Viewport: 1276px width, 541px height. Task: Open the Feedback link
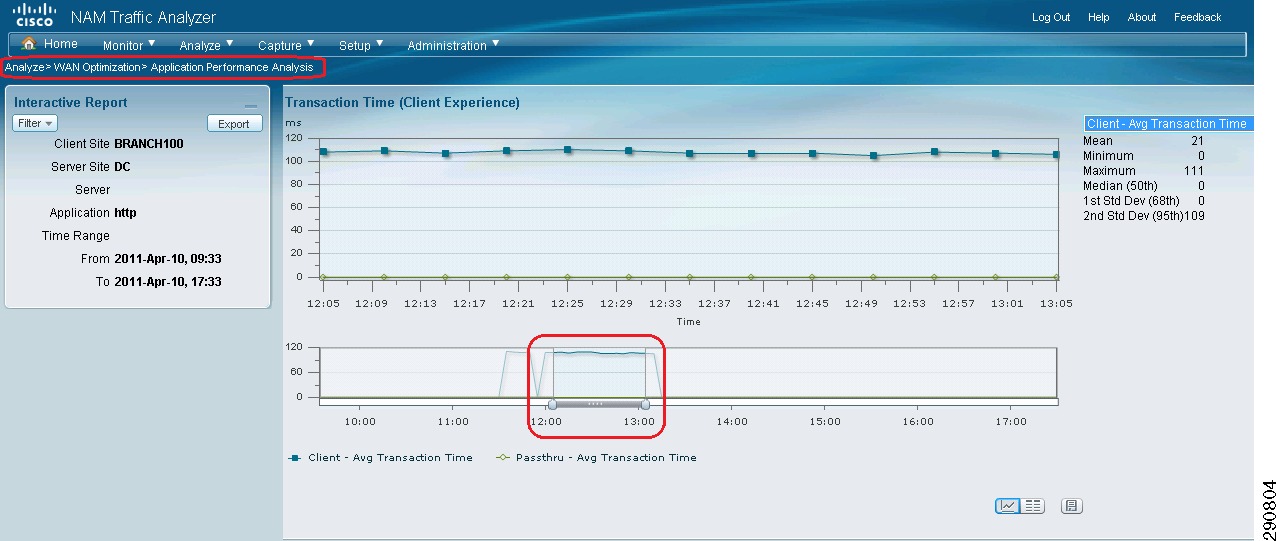(x=1198, y=17)
